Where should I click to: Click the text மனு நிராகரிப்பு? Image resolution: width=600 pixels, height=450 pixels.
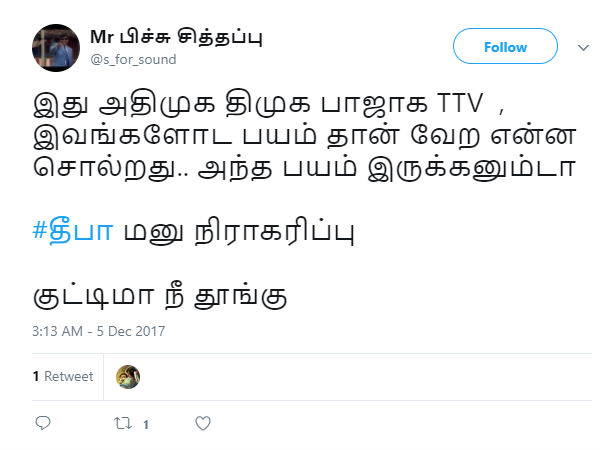[239, 232]
